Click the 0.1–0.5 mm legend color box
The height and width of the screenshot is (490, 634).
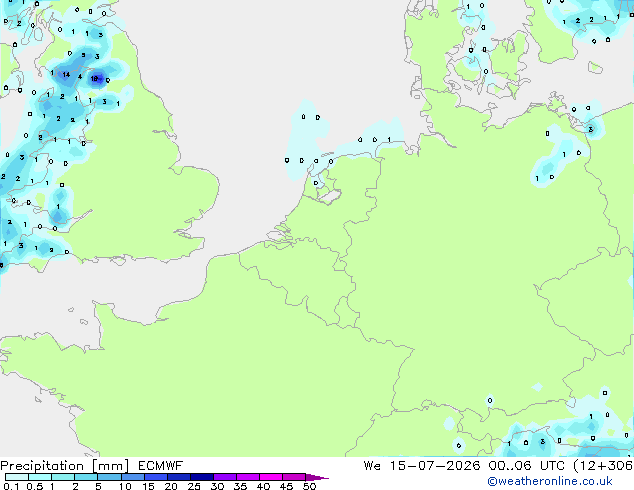coord(17,477)
